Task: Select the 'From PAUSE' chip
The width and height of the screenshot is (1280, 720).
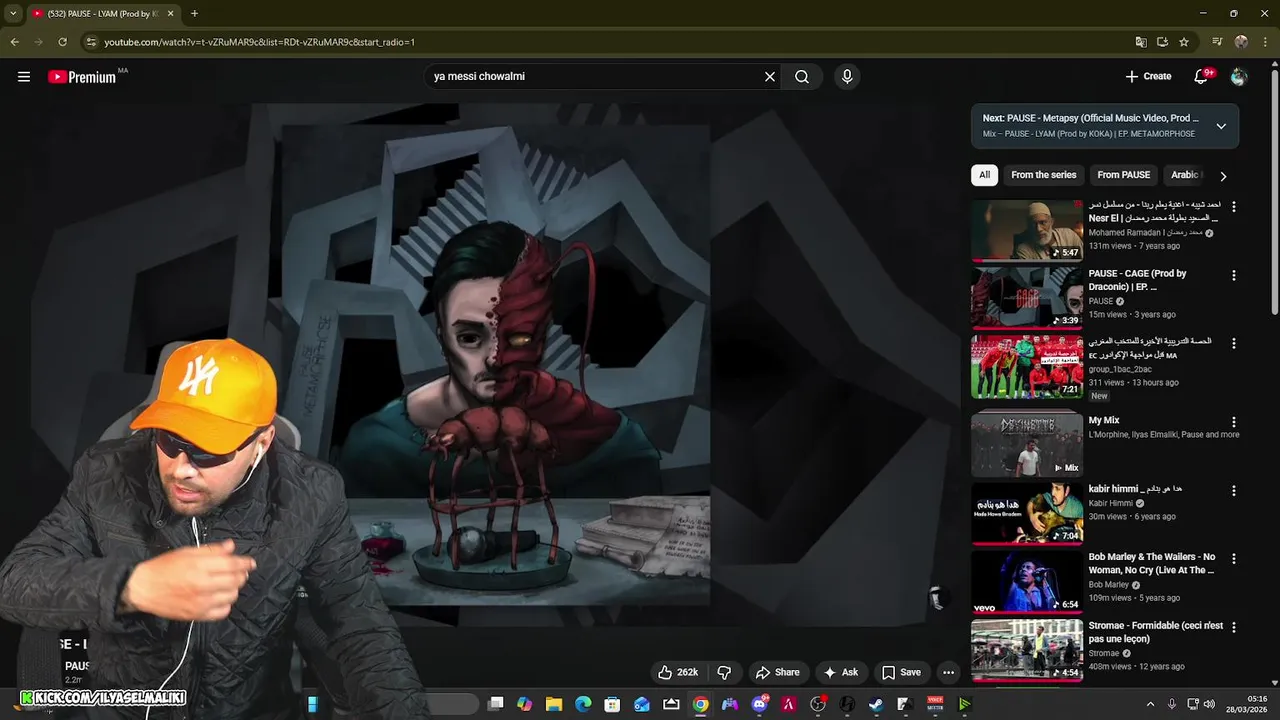Action: 1124,175
